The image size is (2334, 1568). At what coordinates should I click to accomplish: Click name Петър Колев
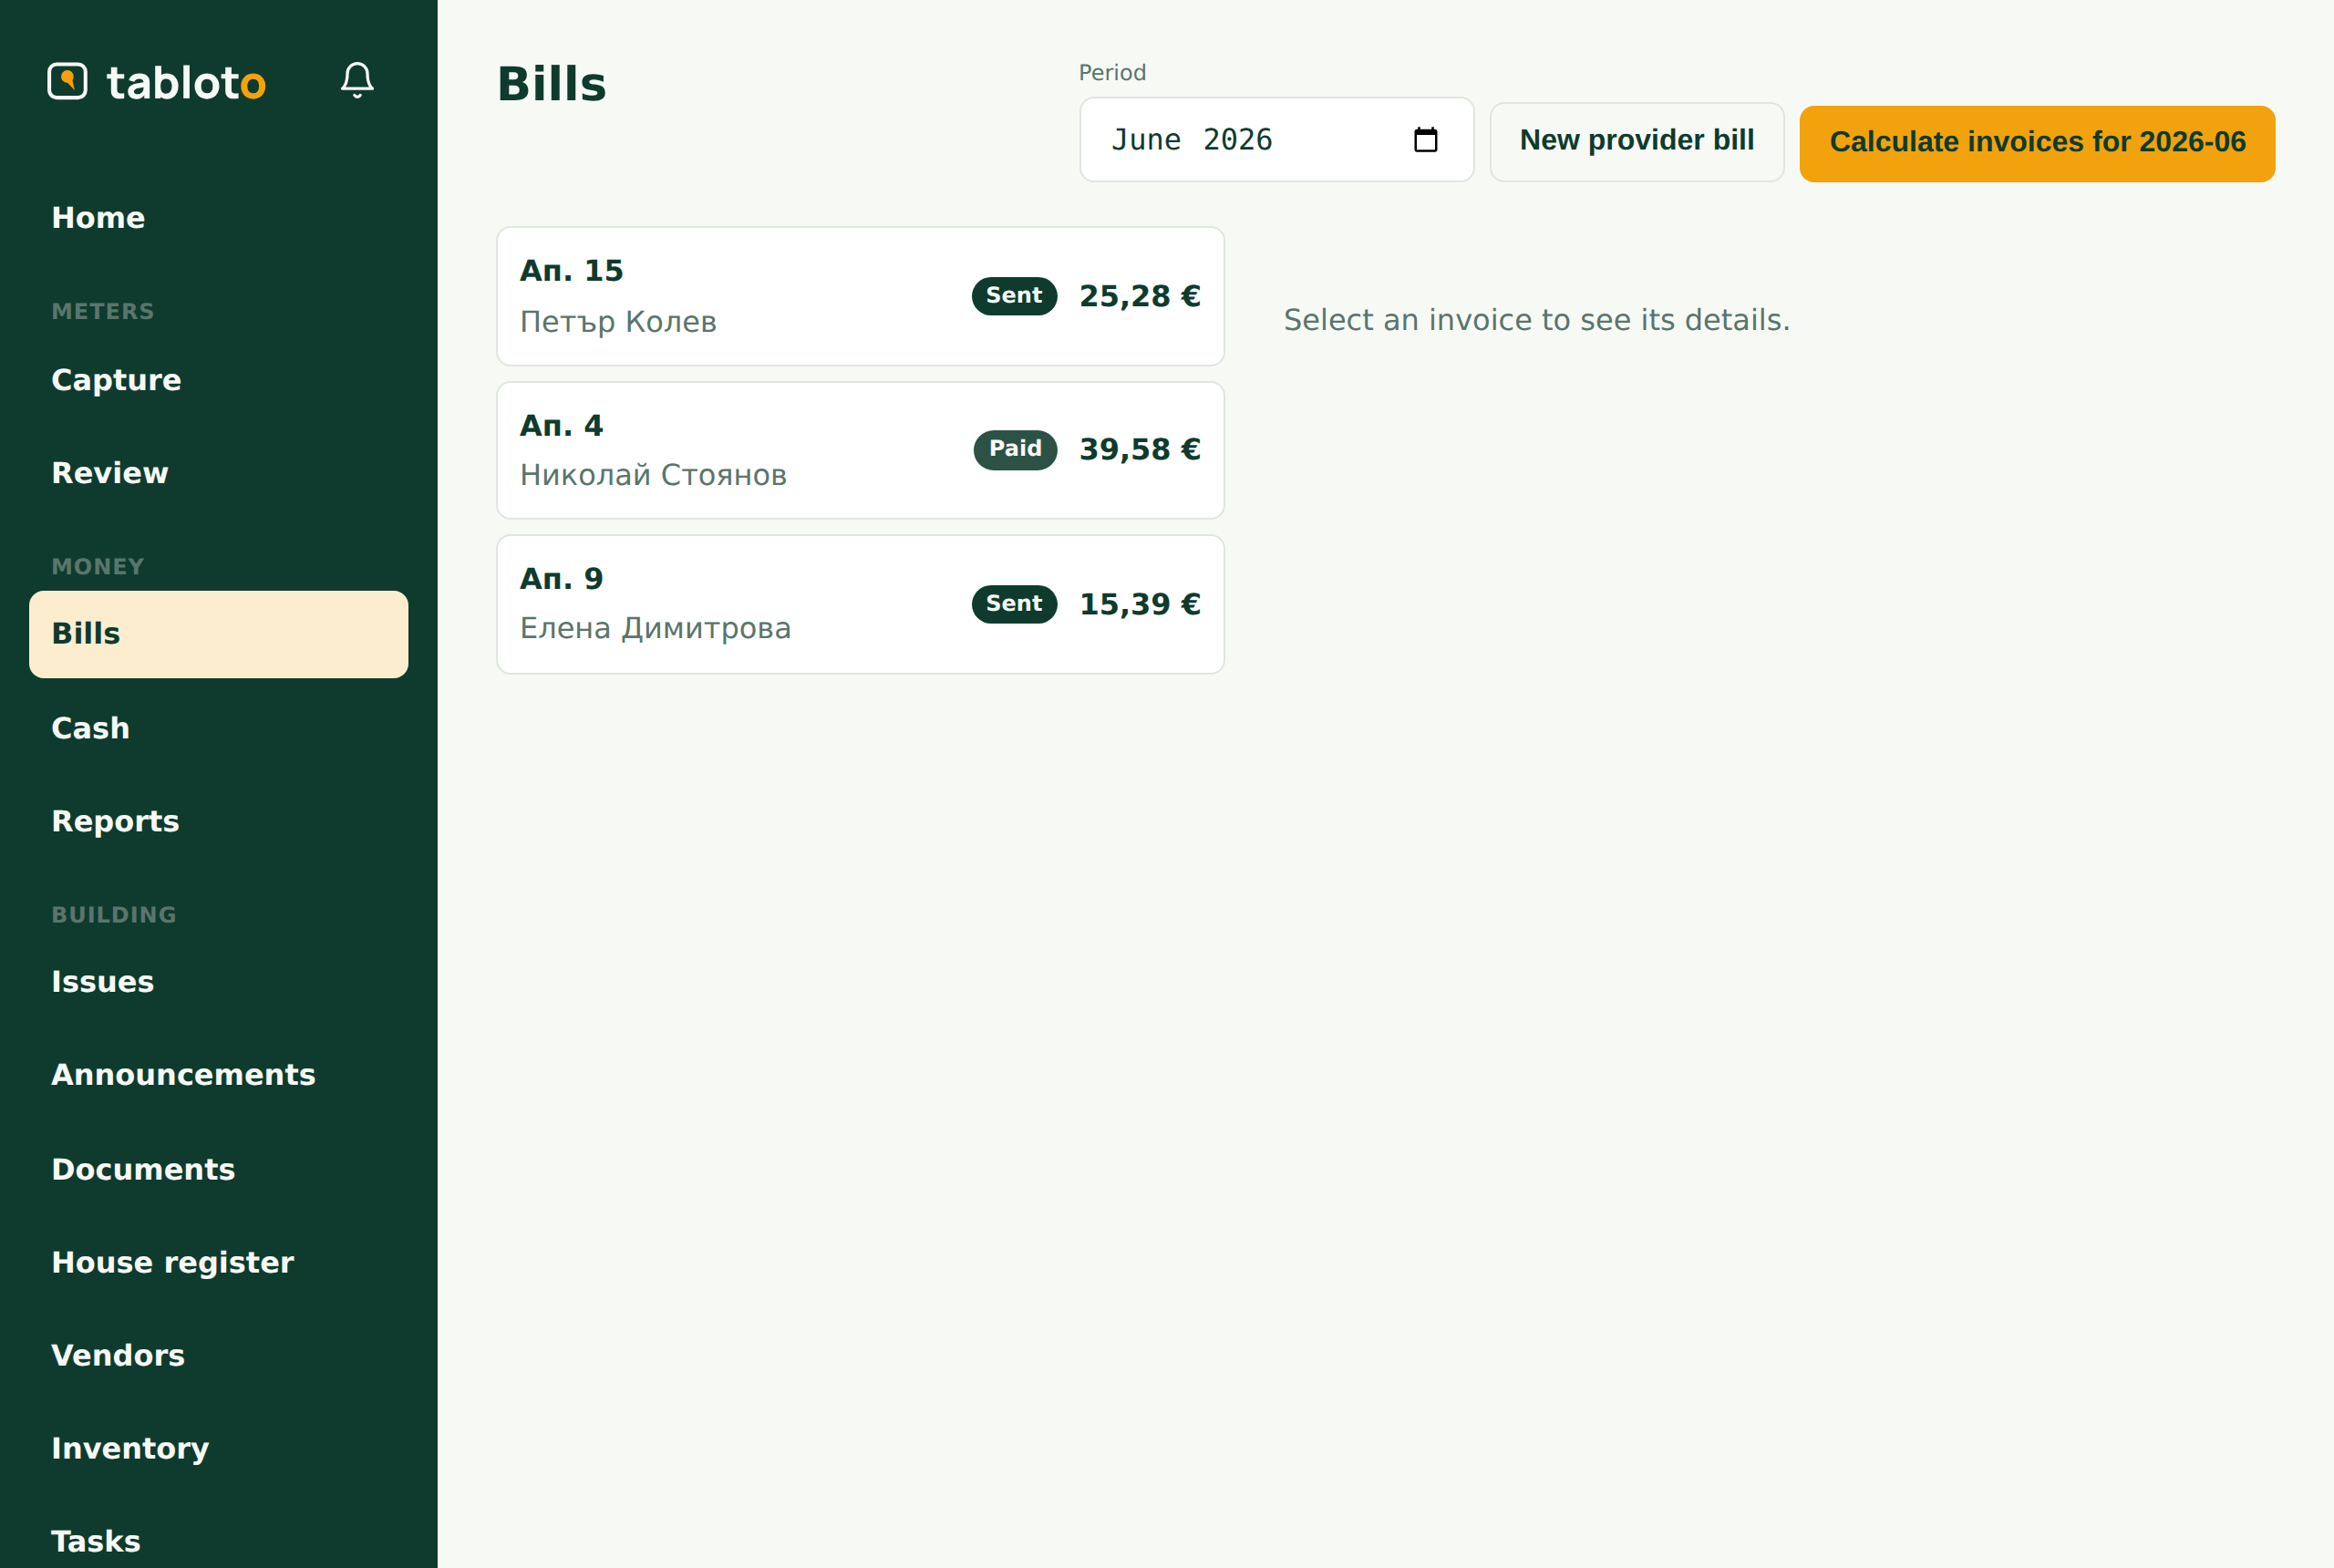coord(618,322)
